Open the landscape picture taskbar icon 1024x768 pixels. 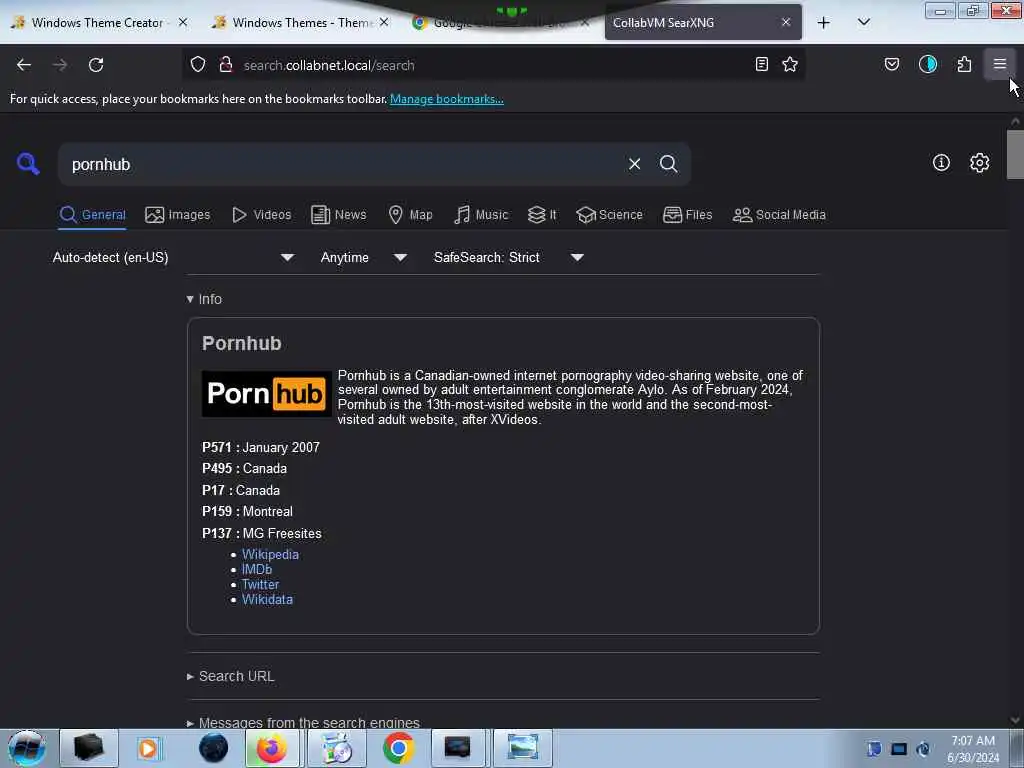(522, 748)
